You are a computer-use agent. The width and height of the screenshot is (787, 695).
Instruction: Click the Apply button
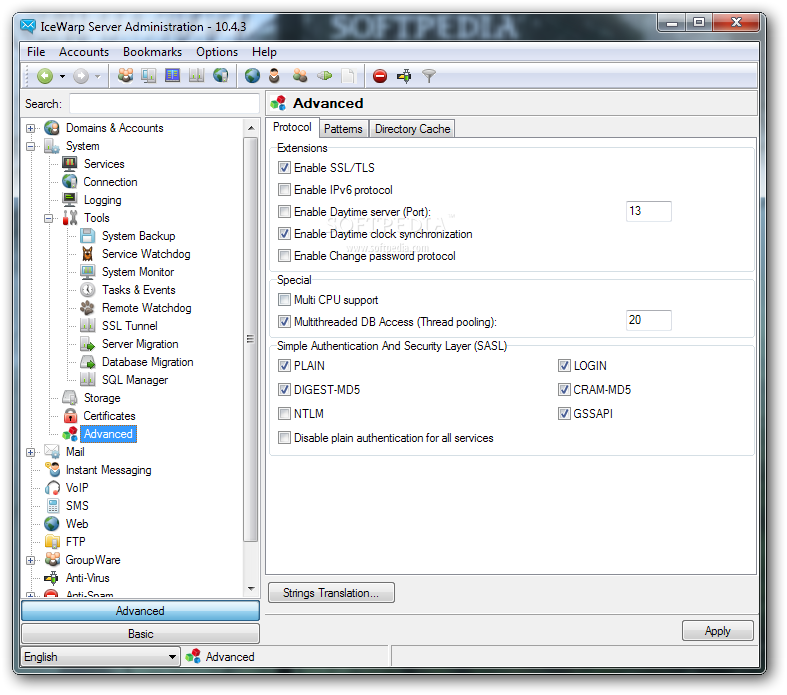(718, 631)
